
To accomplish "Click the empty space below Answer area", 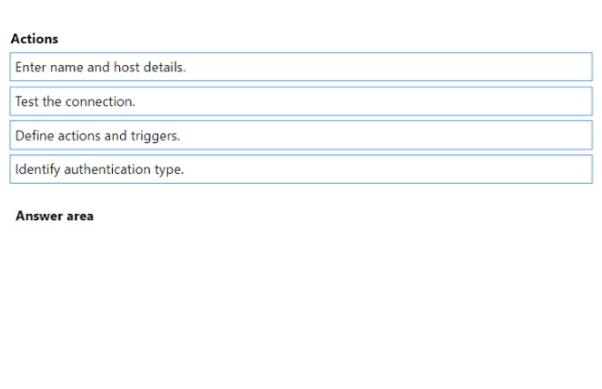I will (x=301, y=303).
